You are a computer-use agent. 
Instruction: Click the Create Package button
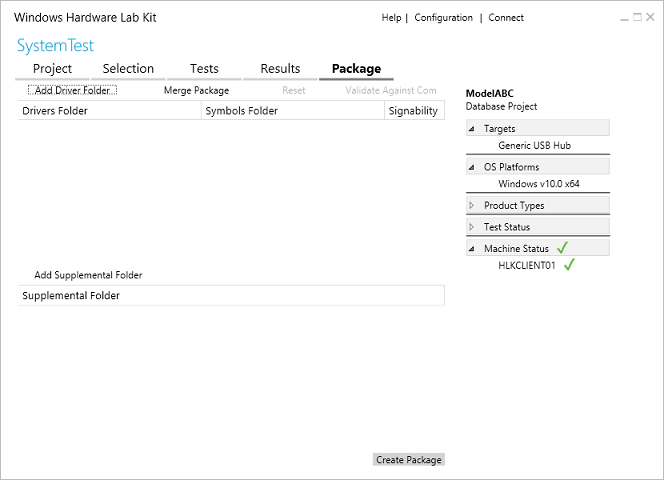(x=409, y=460)
